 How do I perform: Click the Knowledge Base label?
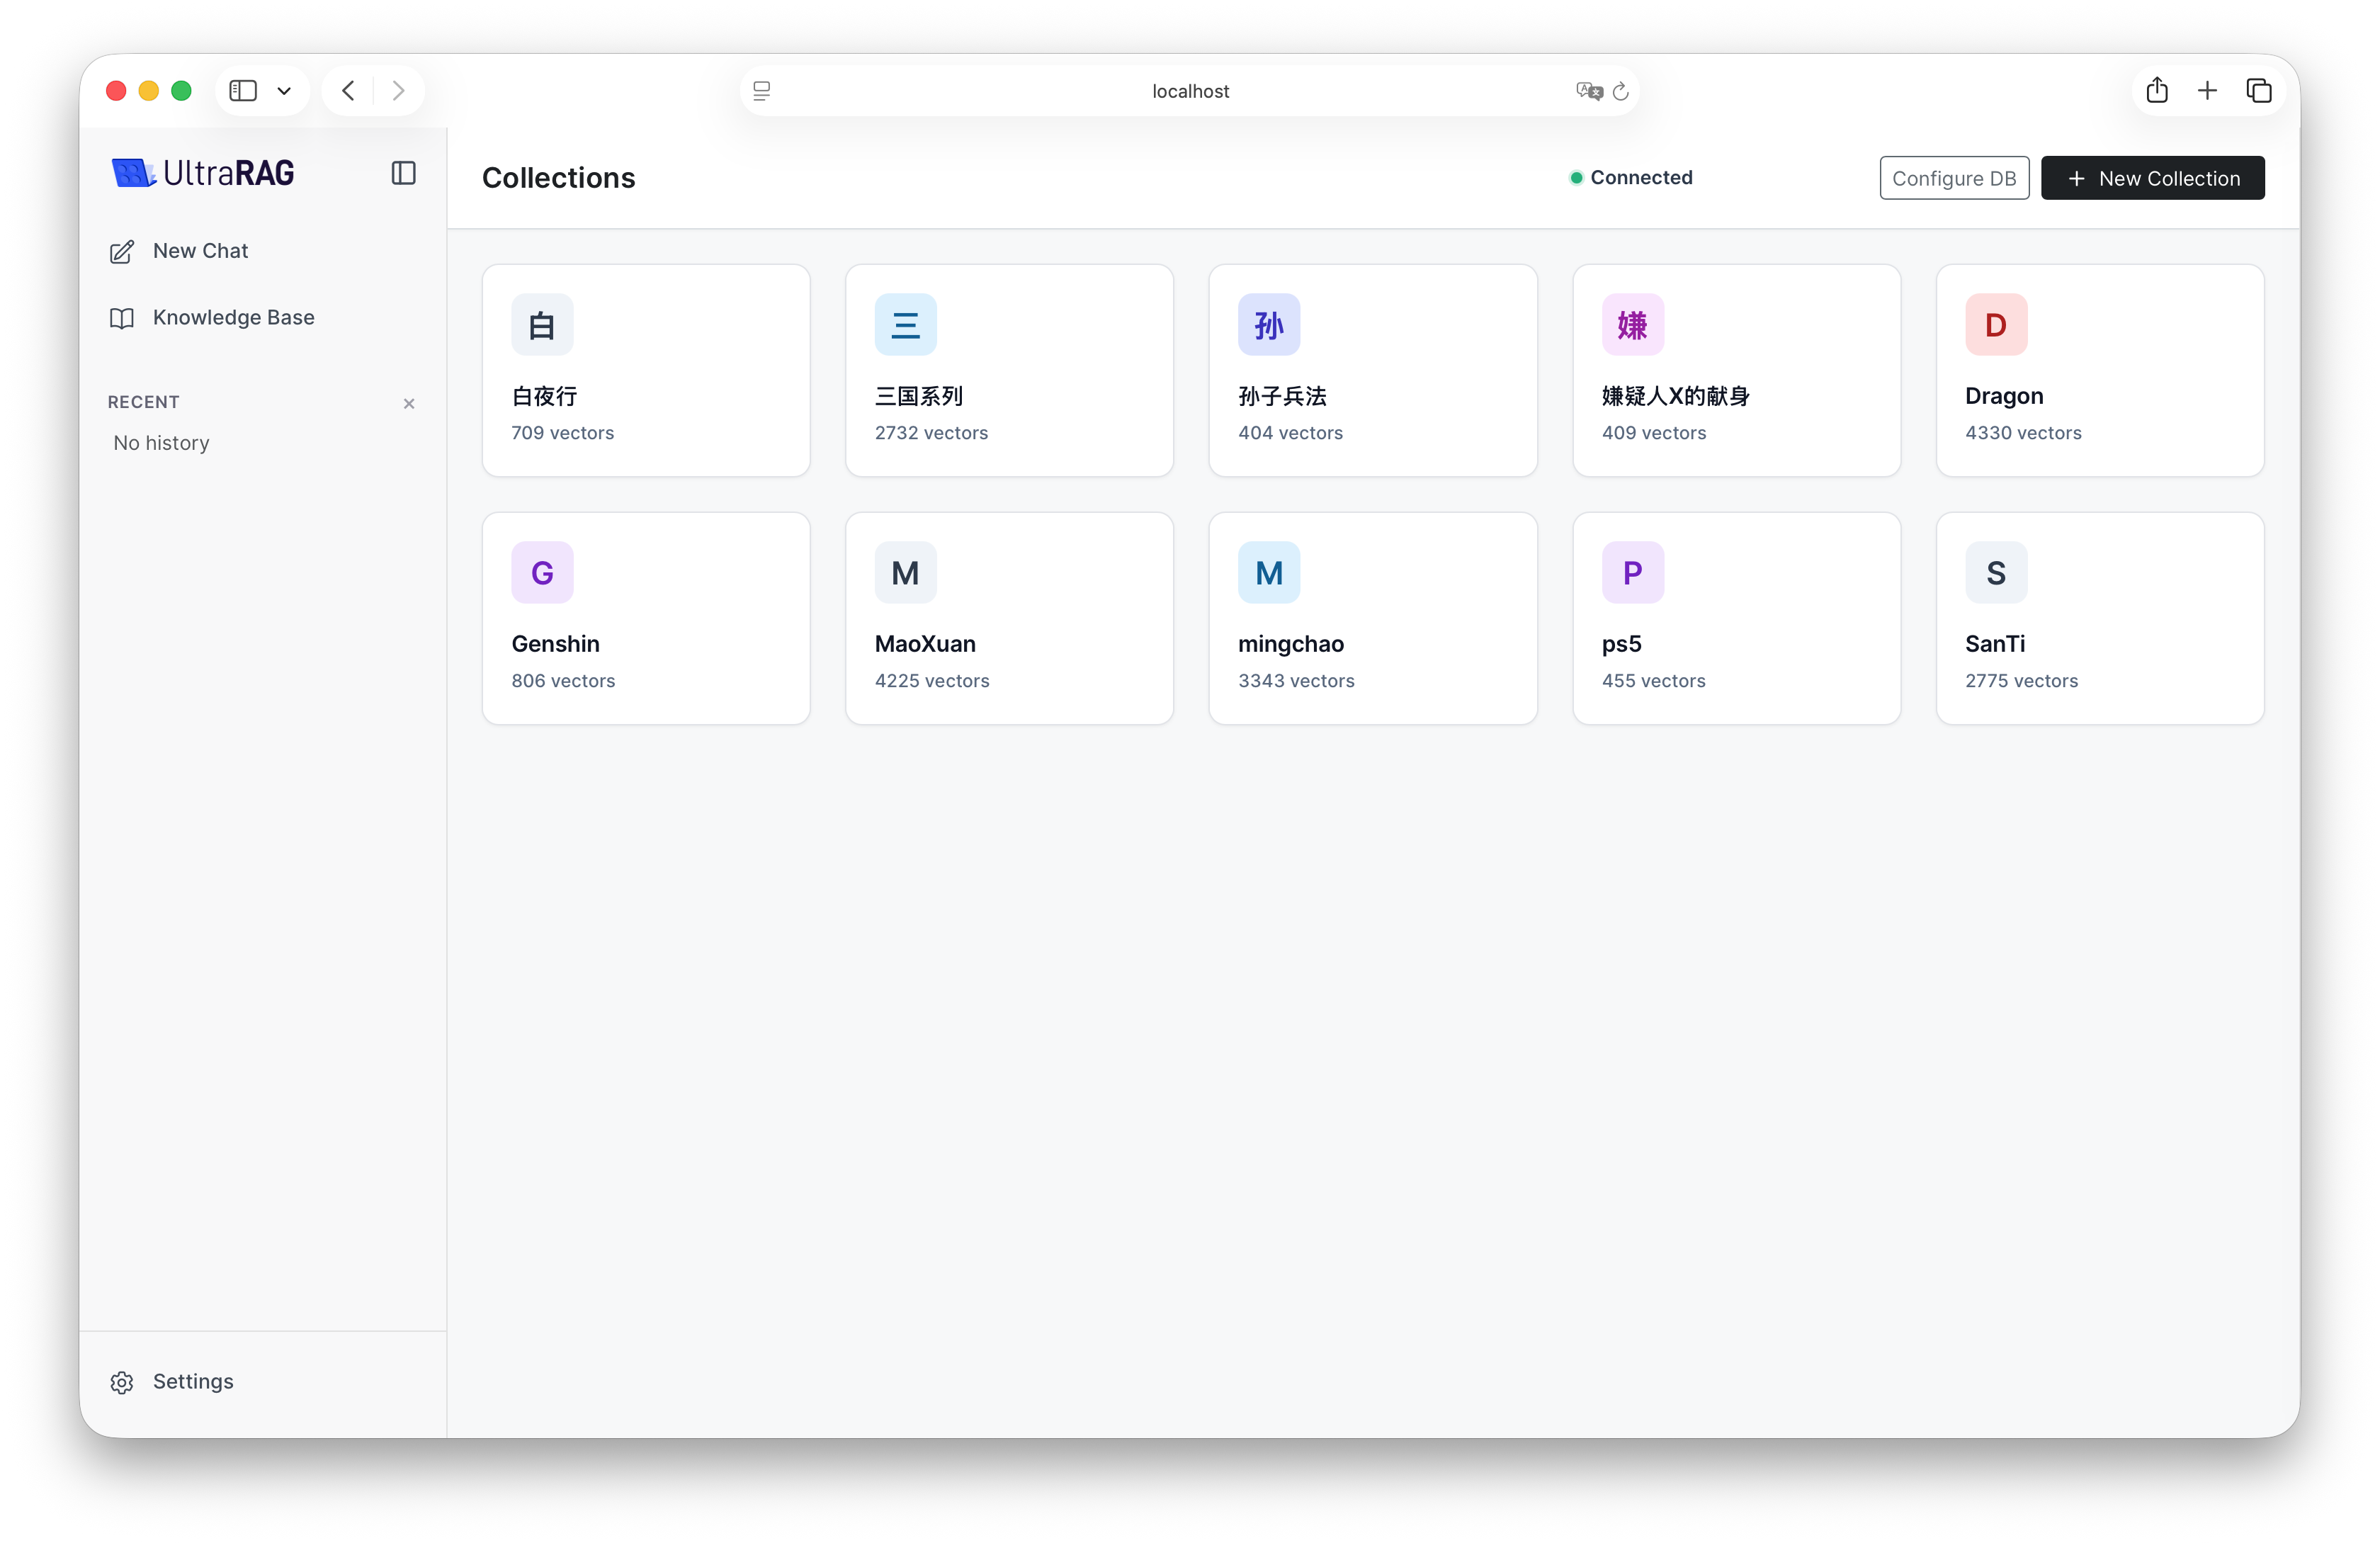[234, 317]
